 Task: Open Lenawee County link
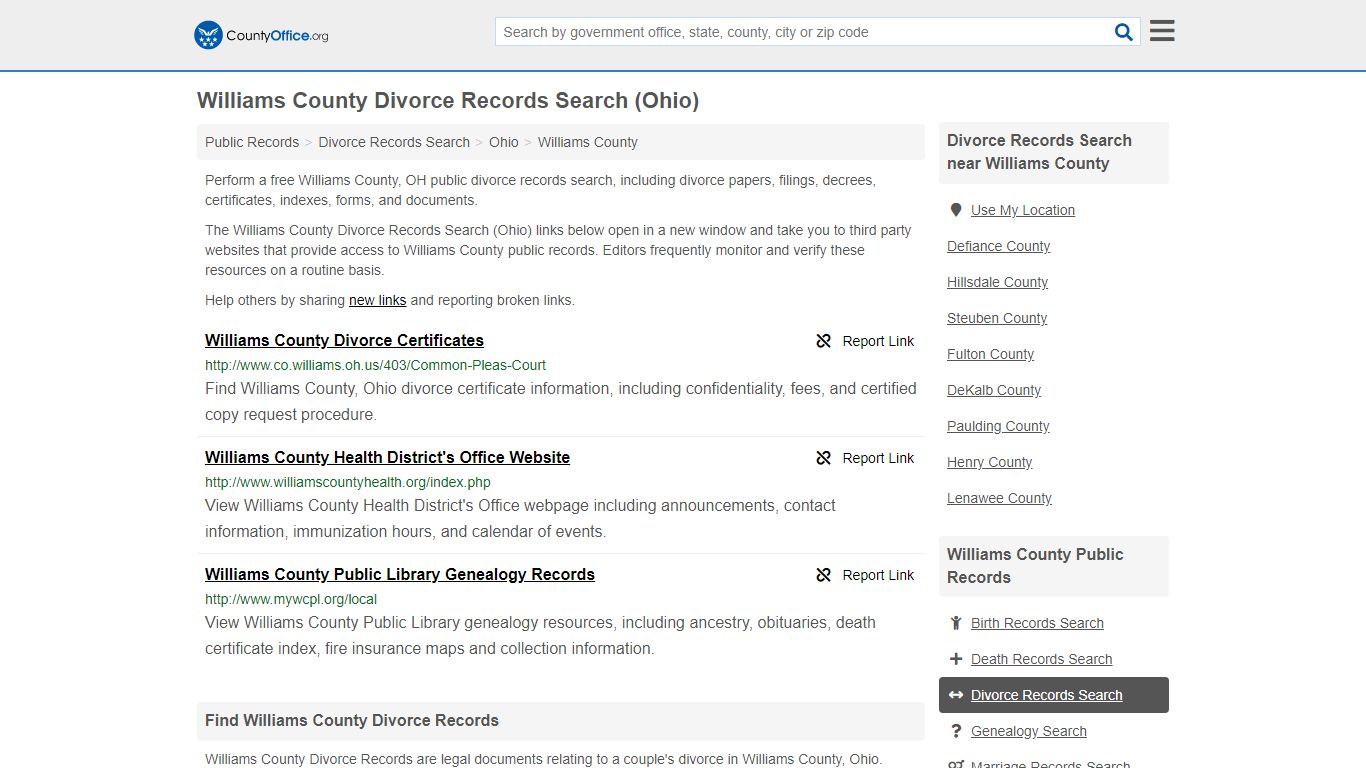(999, 498)
